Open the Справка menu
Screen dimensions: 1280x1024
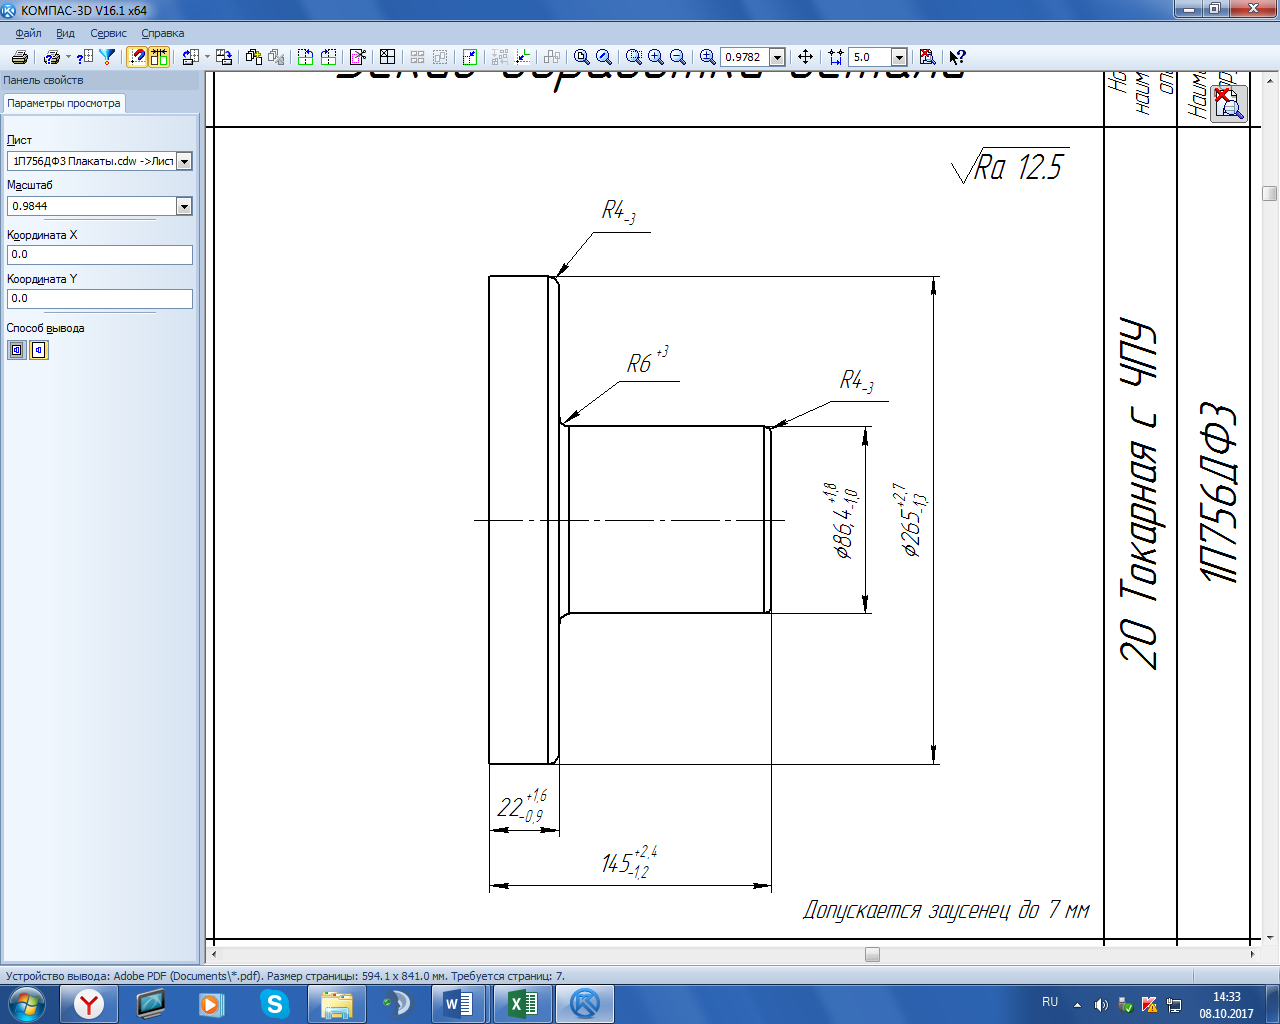tap(162, 33)
